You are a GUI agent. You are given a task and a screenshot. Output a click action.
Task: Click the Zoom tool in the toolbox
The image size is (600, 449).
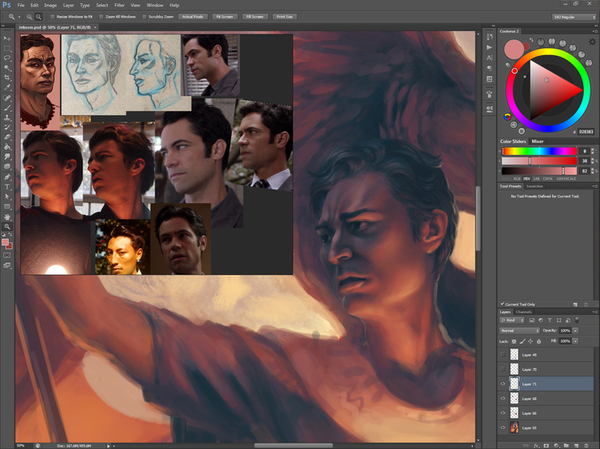(x=7, y=228)
